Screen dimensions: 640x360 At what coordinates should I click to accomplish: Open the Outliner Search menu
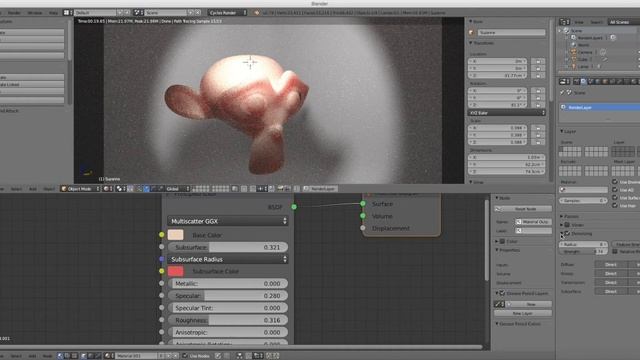pyautogui.click(x=596, y=22)
